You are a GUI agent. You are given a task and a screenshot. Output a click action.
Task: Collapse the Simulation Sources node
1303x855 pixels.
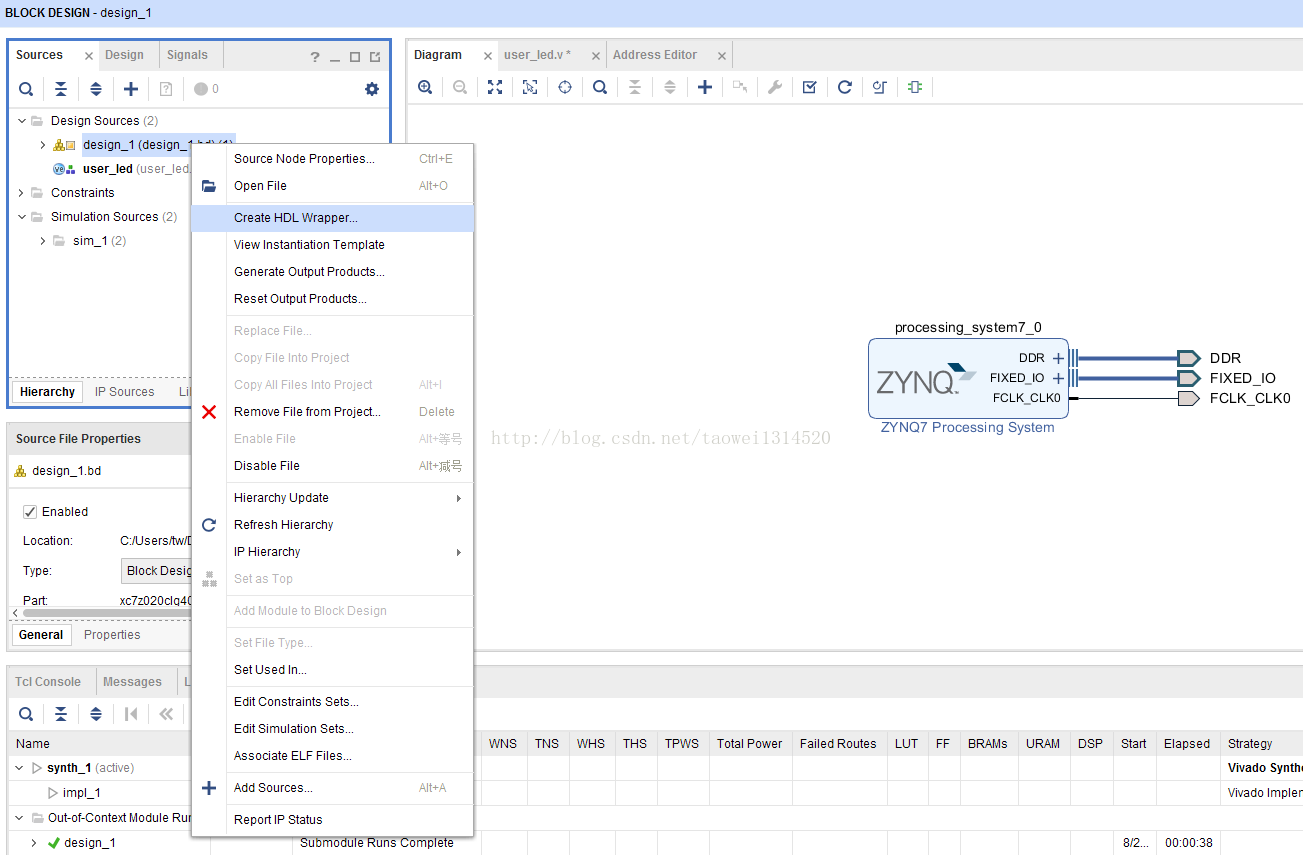(x=22, y=217)
